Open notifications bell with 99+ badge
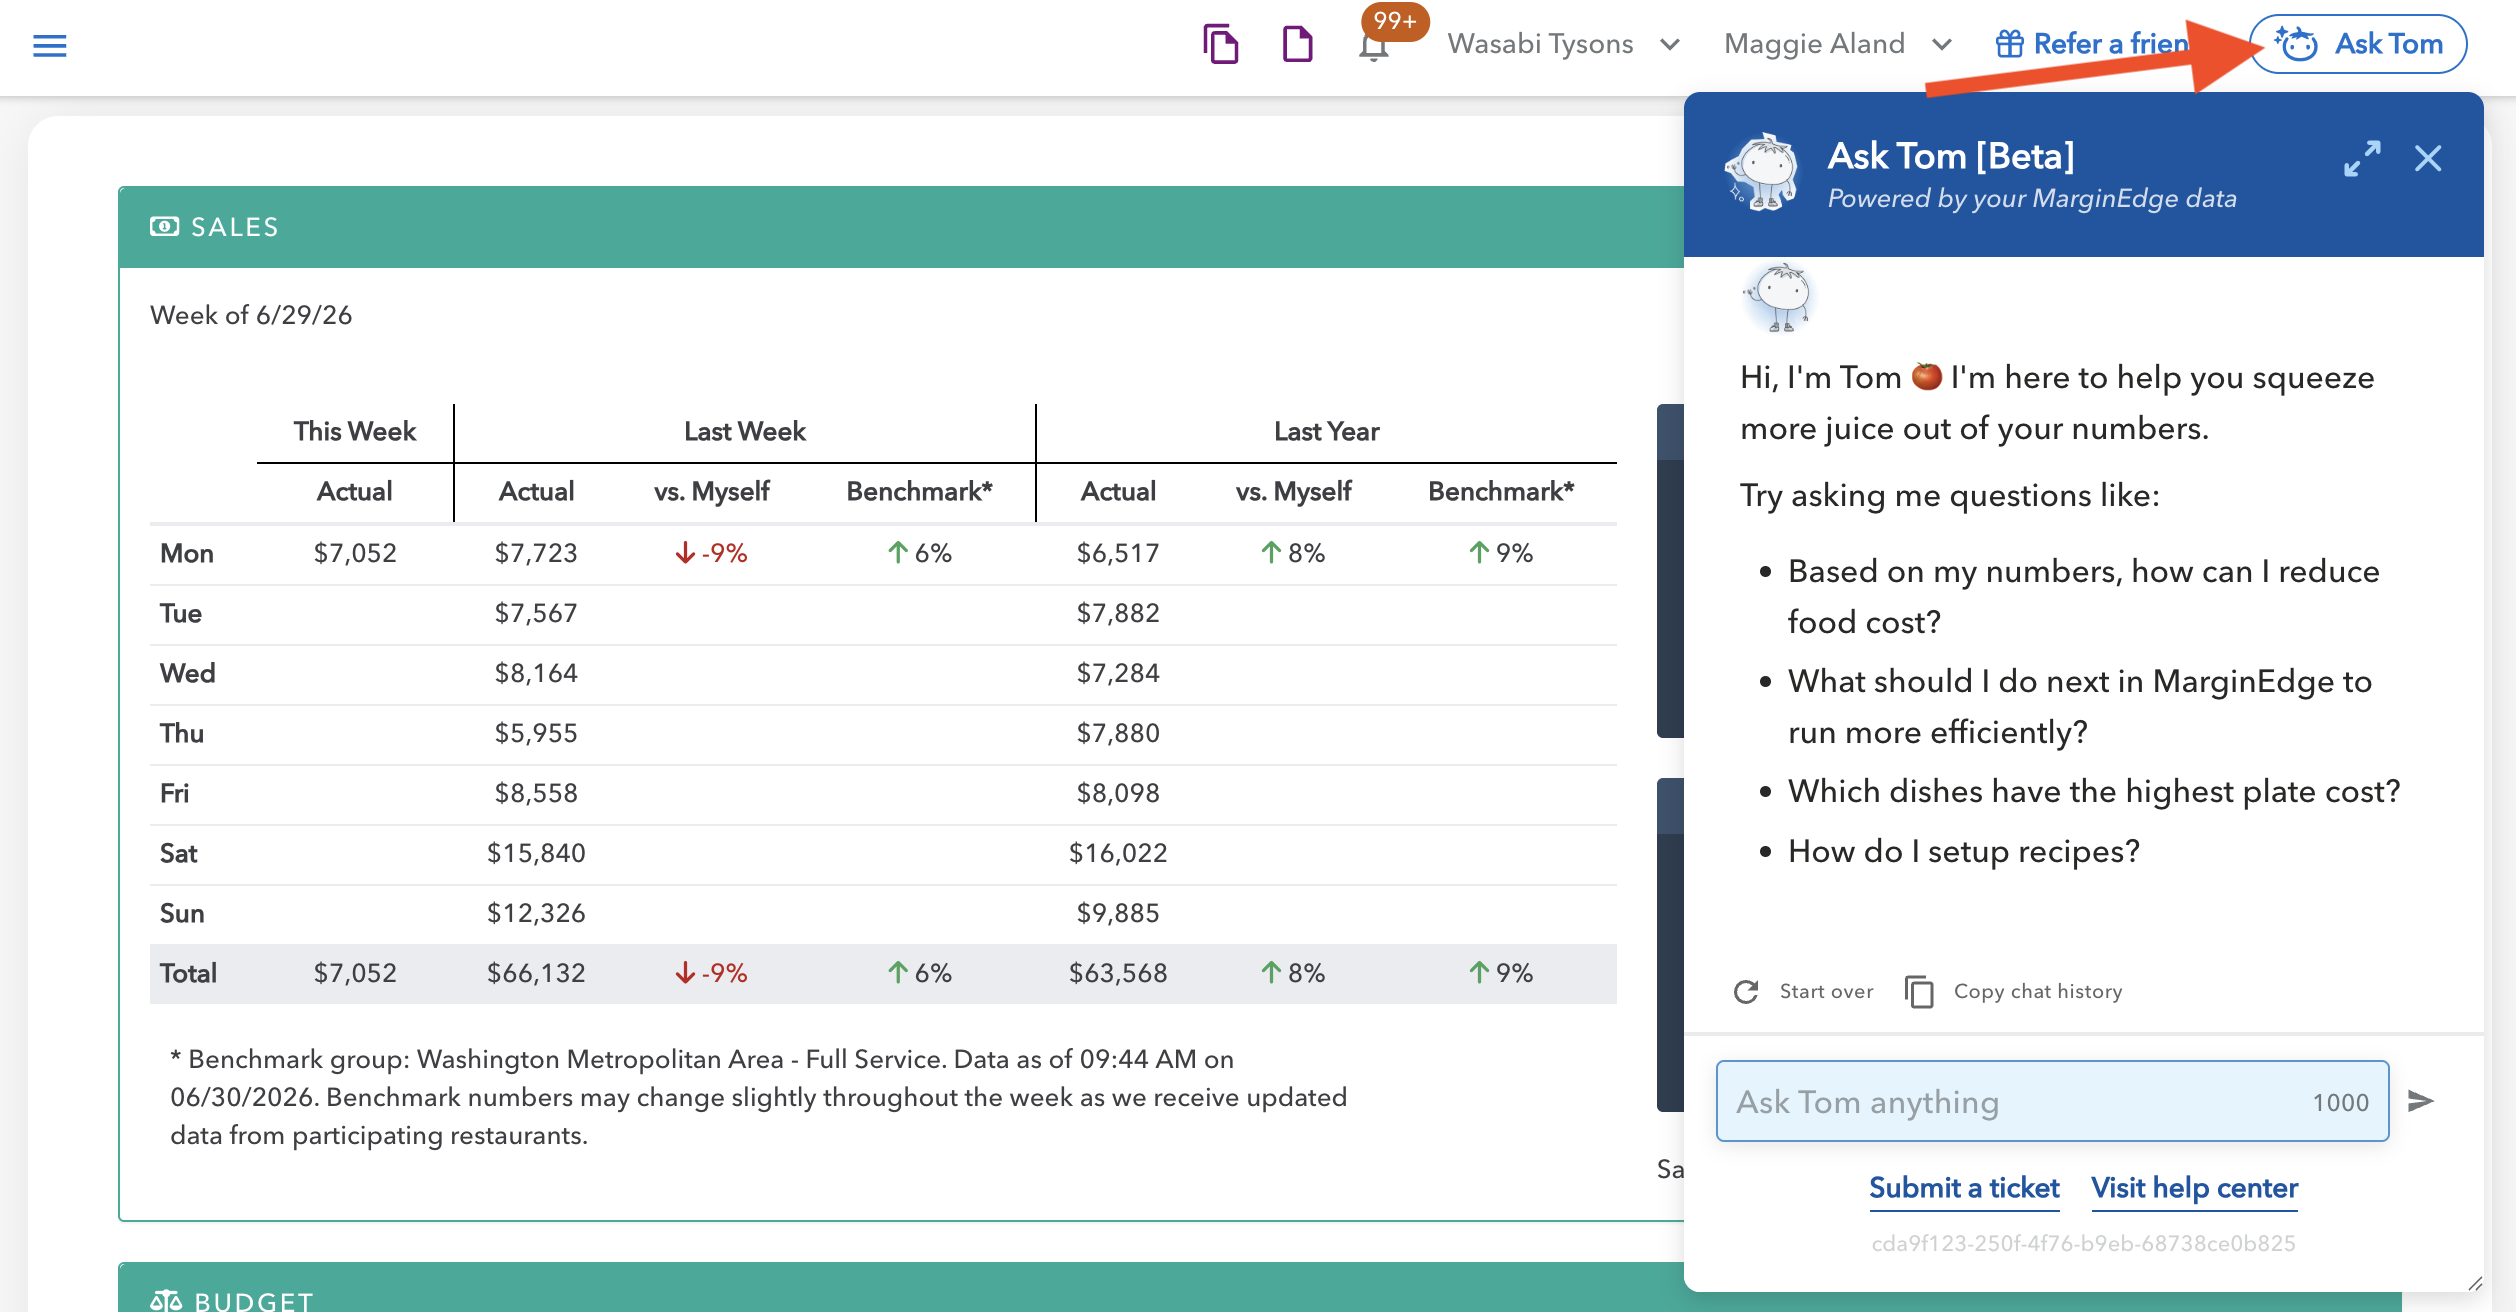The height and width of the screenshot is (1312, 2516). tap(1375, 46)
